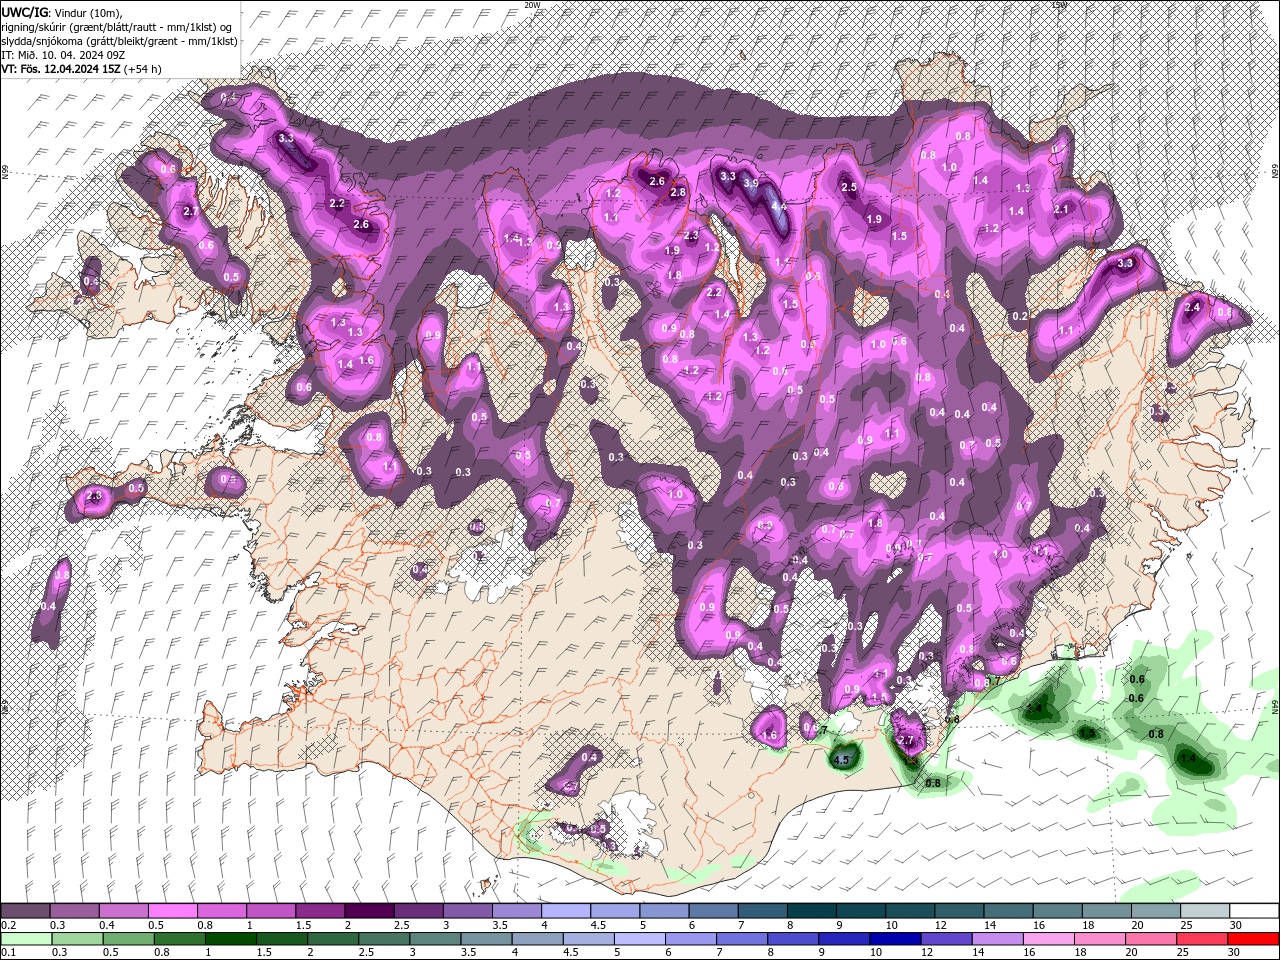The height and width of the screenshot is (960, 1280).
Task: Click the "UWC/IG" title text
Action: (x=24, y=11)
